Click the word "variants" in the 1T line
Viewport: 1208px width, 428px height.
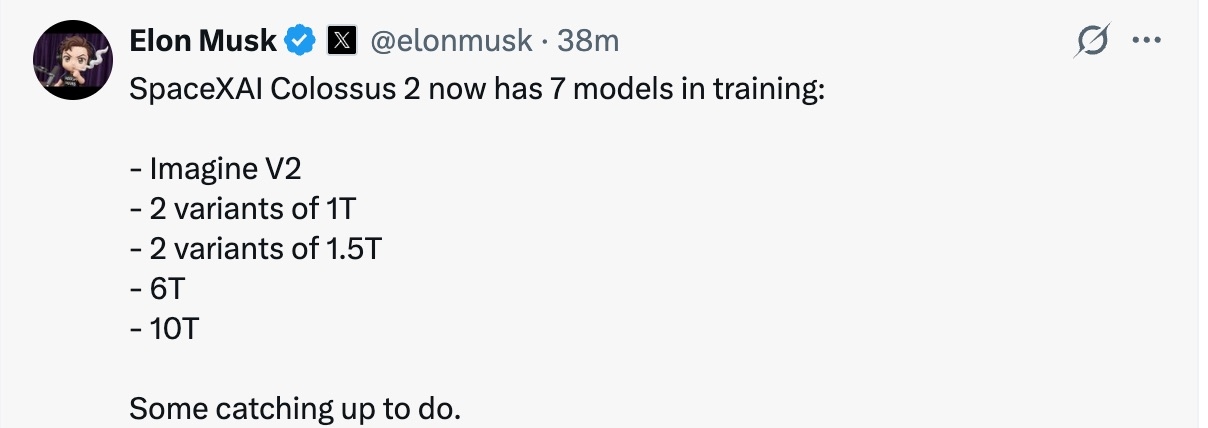[228, 210]
